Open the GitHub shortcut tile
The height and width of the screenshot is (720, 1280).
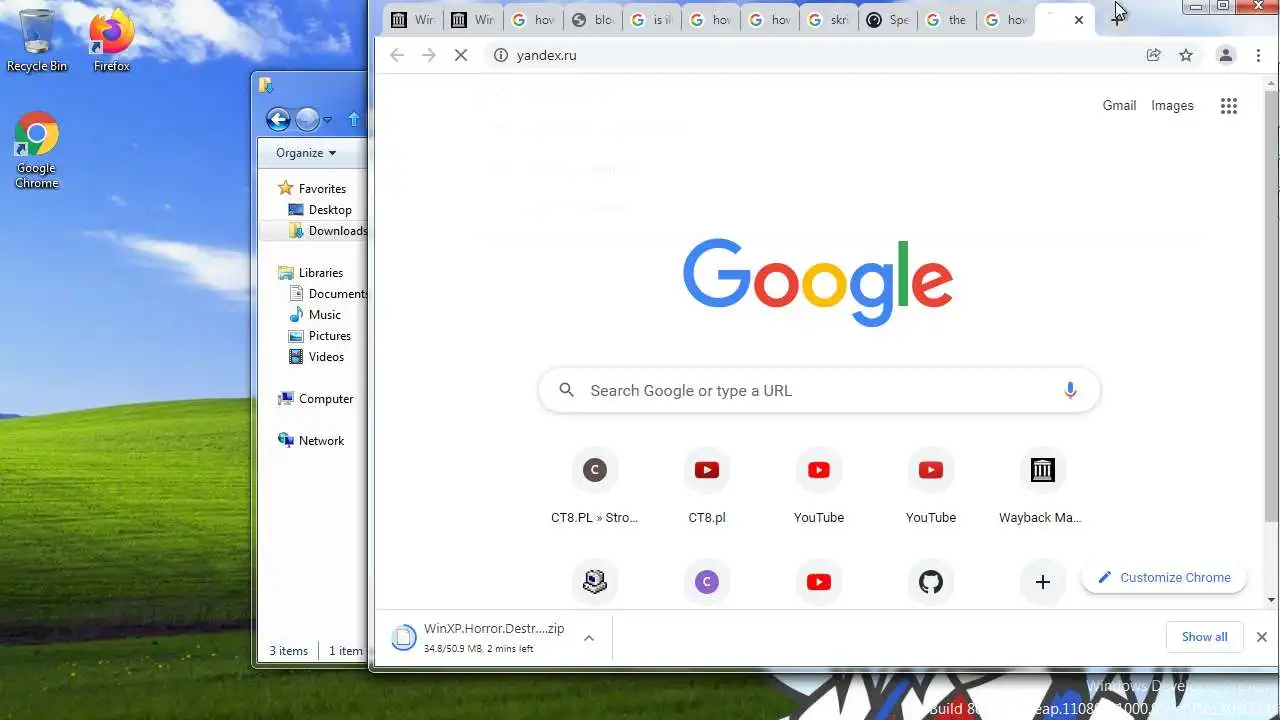click(x=931, y=582)
